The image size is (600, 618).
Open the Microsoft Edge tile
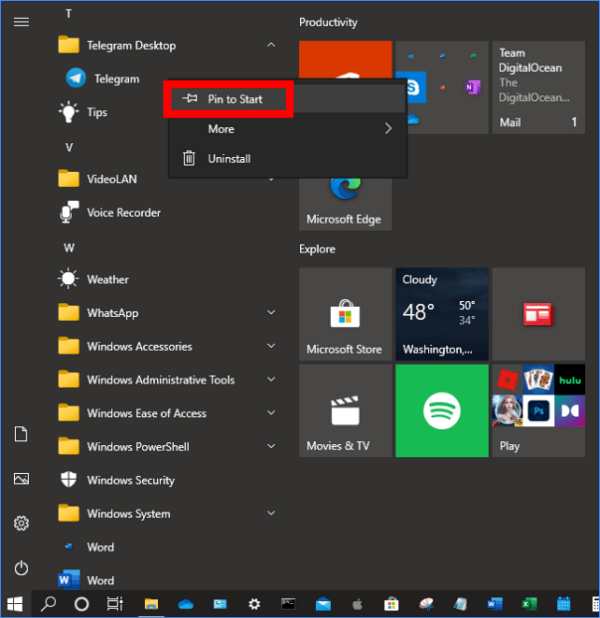point(345,203)
